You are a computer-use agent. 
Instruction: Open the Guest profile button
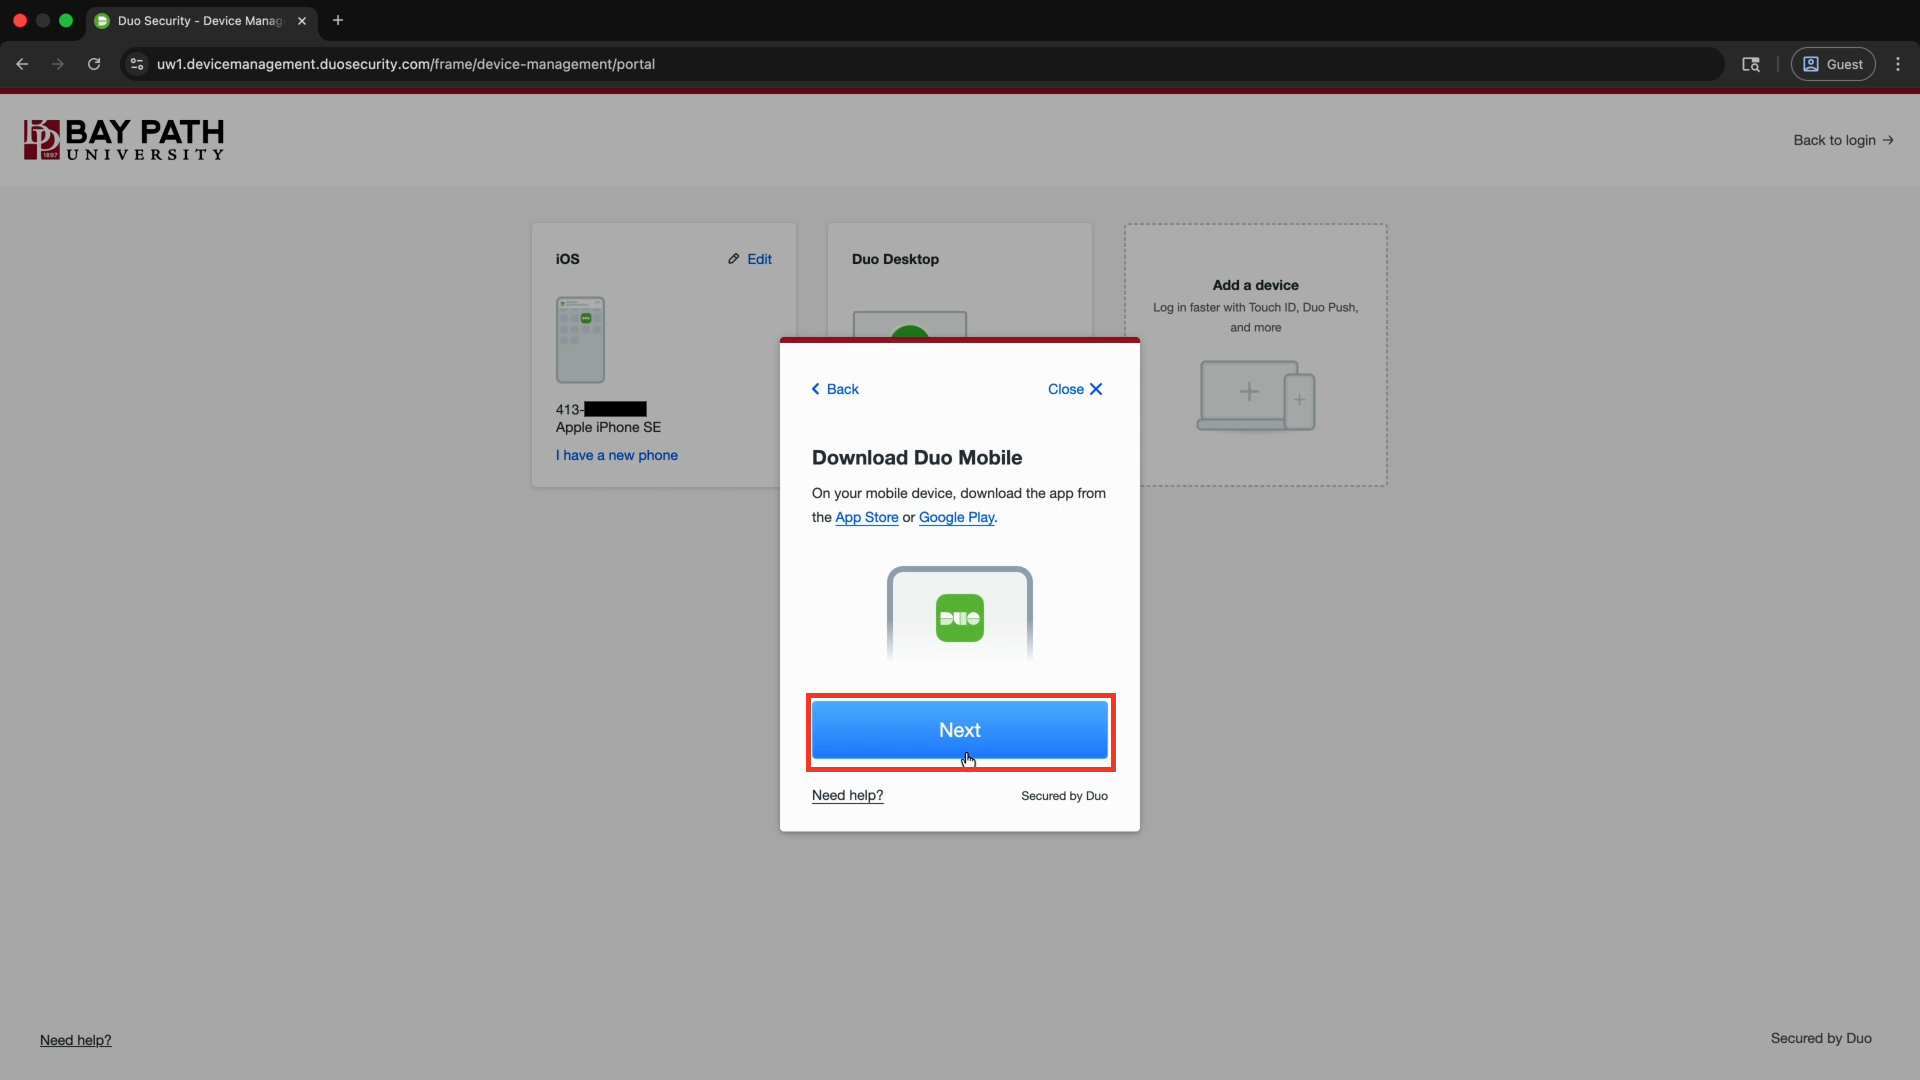pyautogui.click(x=1833, y=64)
